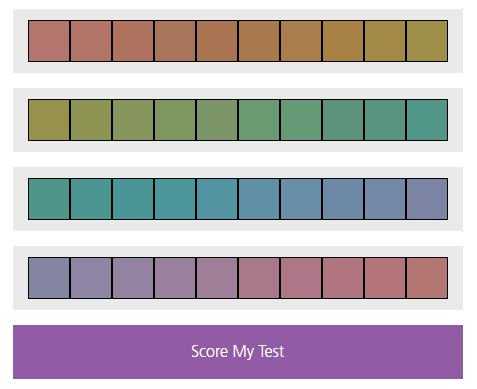Select fourth teal swatch in third row
The image size is (477, 389).
tap(175, 199)
